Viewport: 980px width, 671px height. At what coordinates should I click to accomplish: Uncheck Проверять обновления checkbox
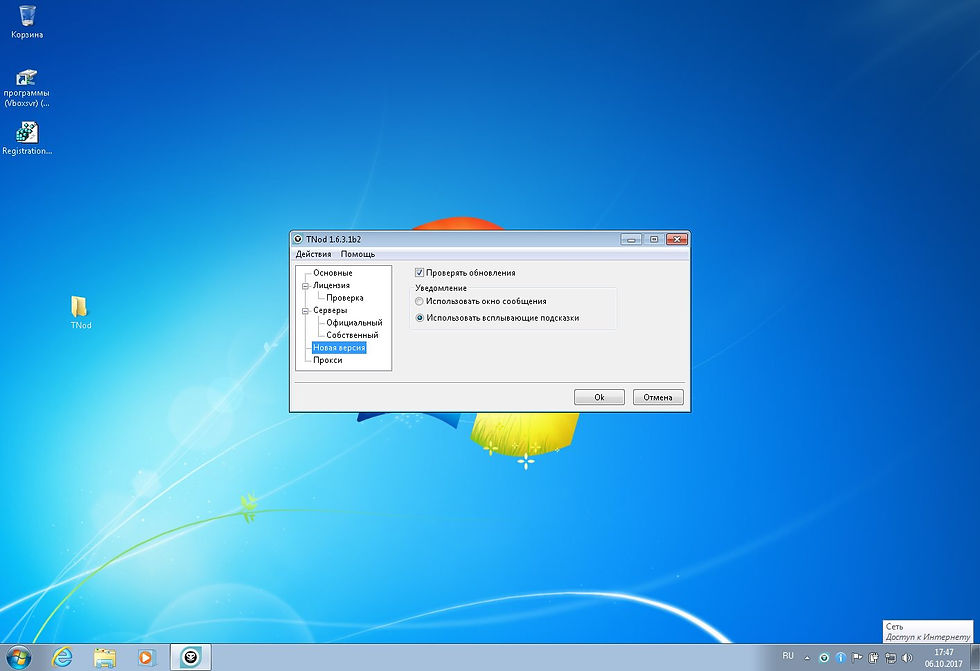[x=419, y=273]
